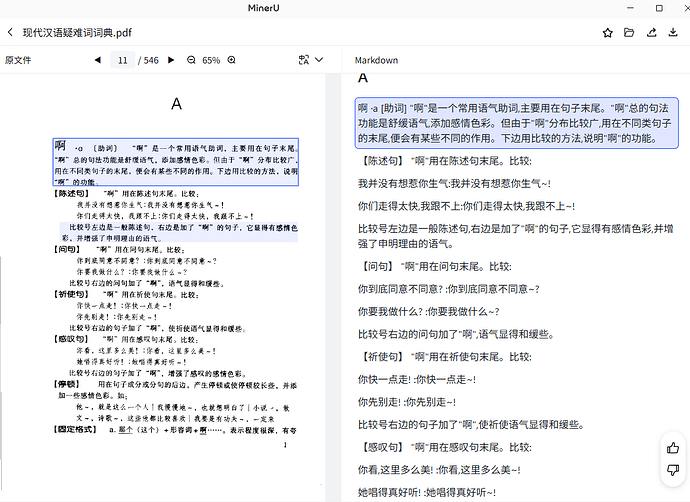The width and height of the screenshot is (690, 502).
Task: Go to next PDF page
Action: coord(169,60)
